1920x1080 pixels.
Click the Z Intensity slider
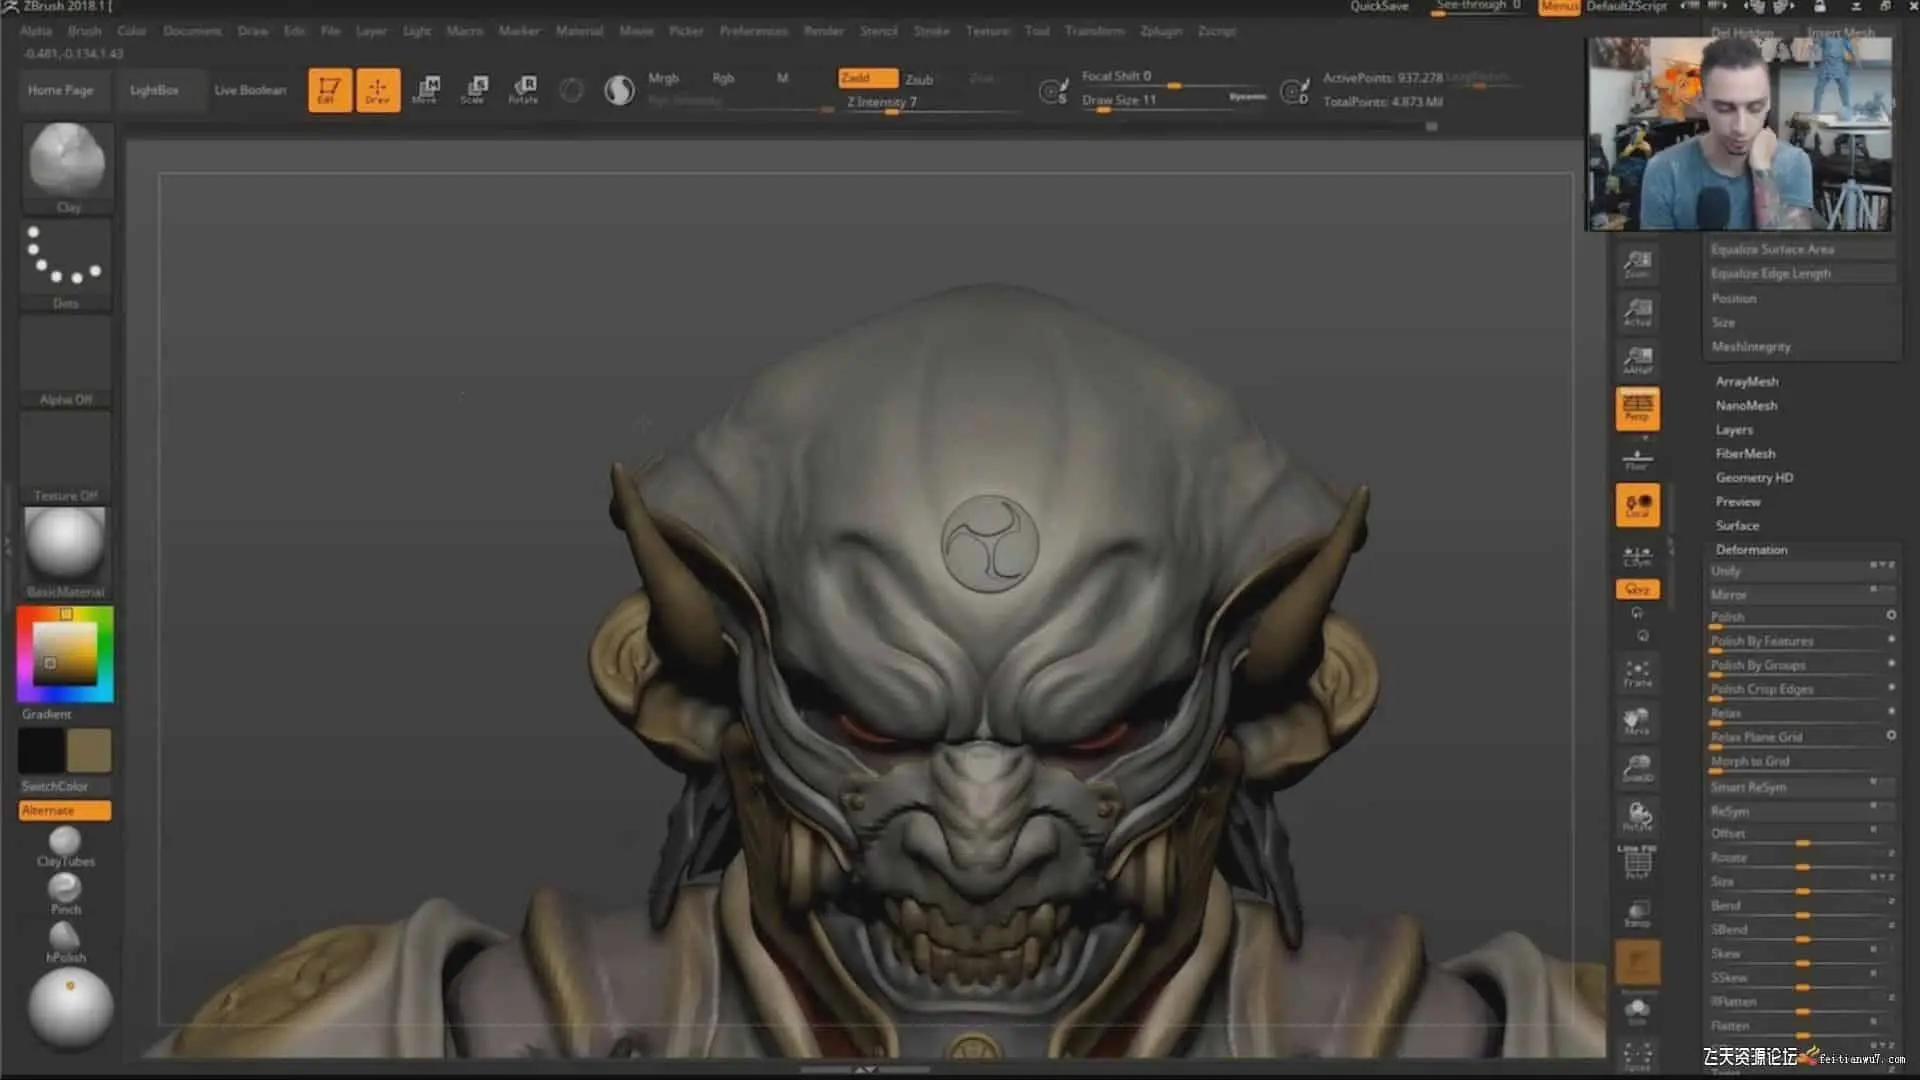[x=934, y=103]
